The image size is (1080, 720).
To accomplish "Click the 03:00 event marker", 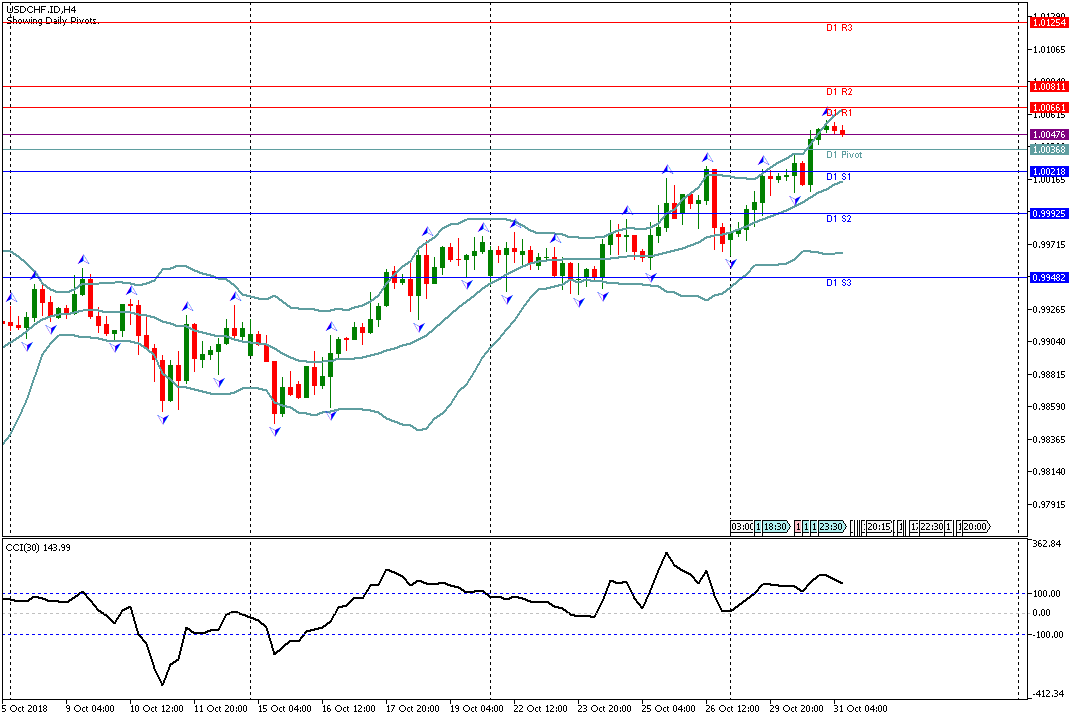I will (742, 527).
